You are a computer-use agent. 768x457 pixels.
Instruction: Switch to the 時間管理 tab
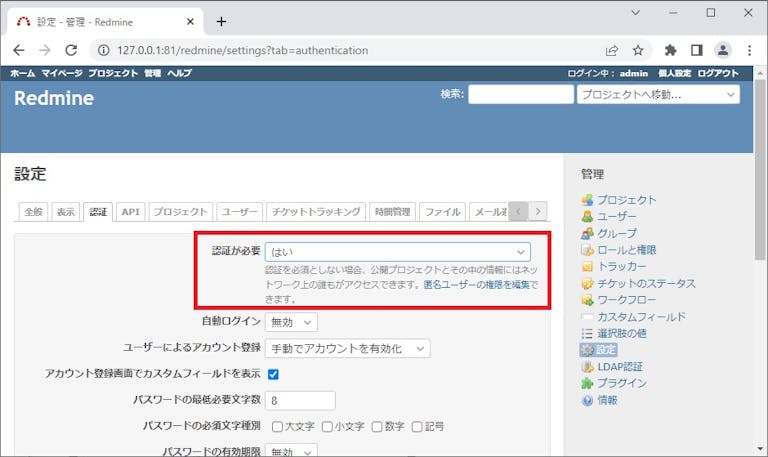point(392,212)
